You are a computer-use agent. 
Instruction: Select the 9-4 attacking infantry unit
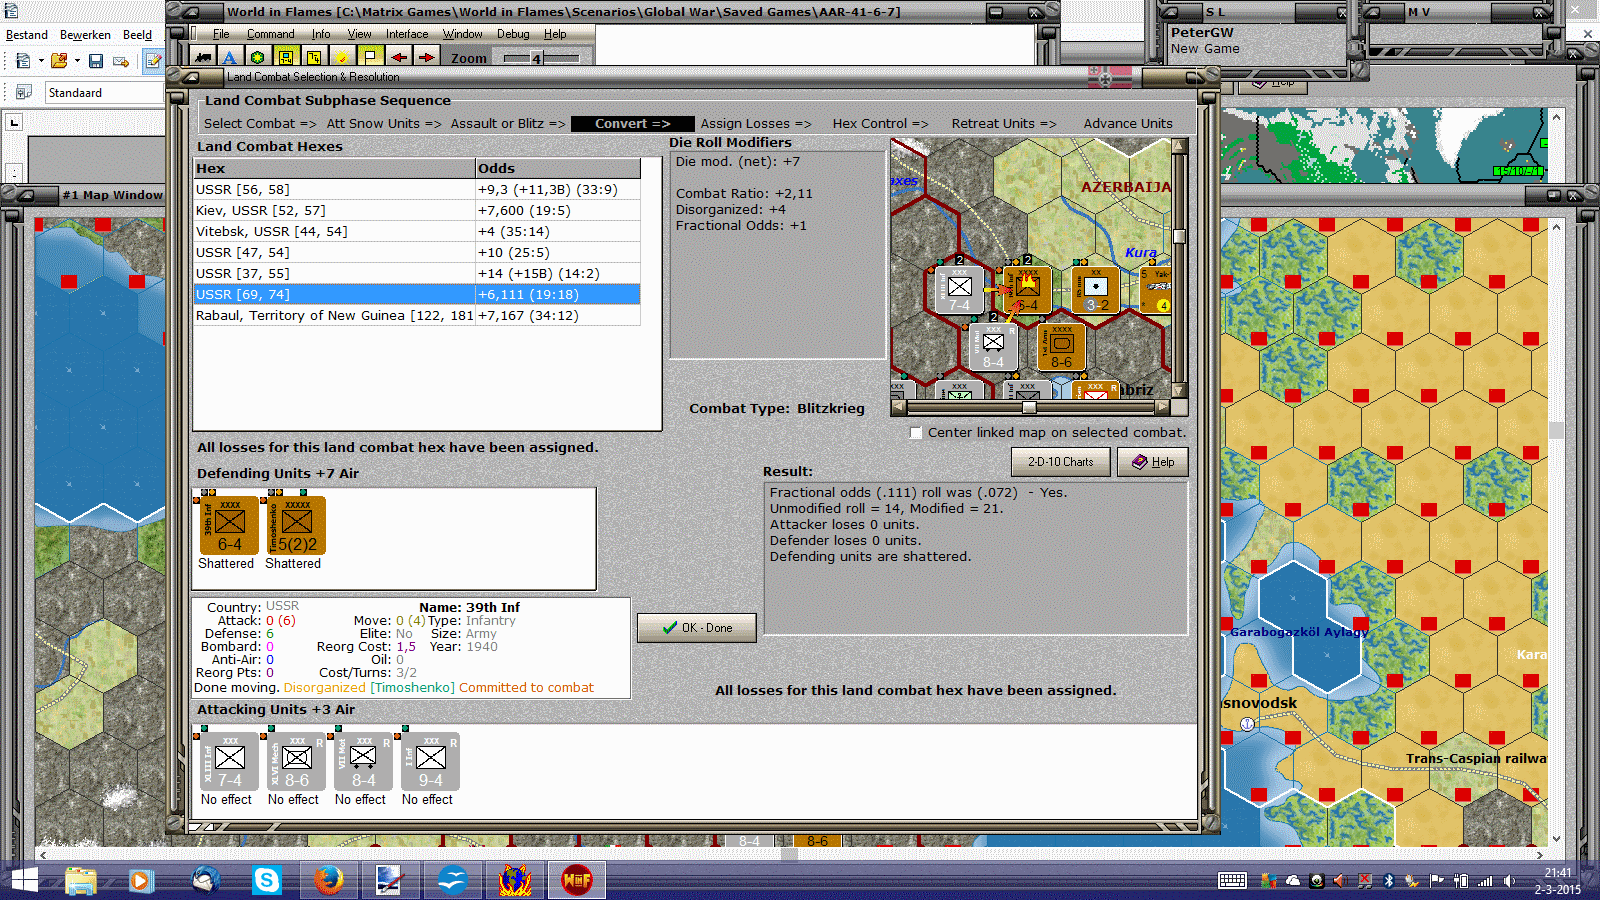click(x=431, y=761)
